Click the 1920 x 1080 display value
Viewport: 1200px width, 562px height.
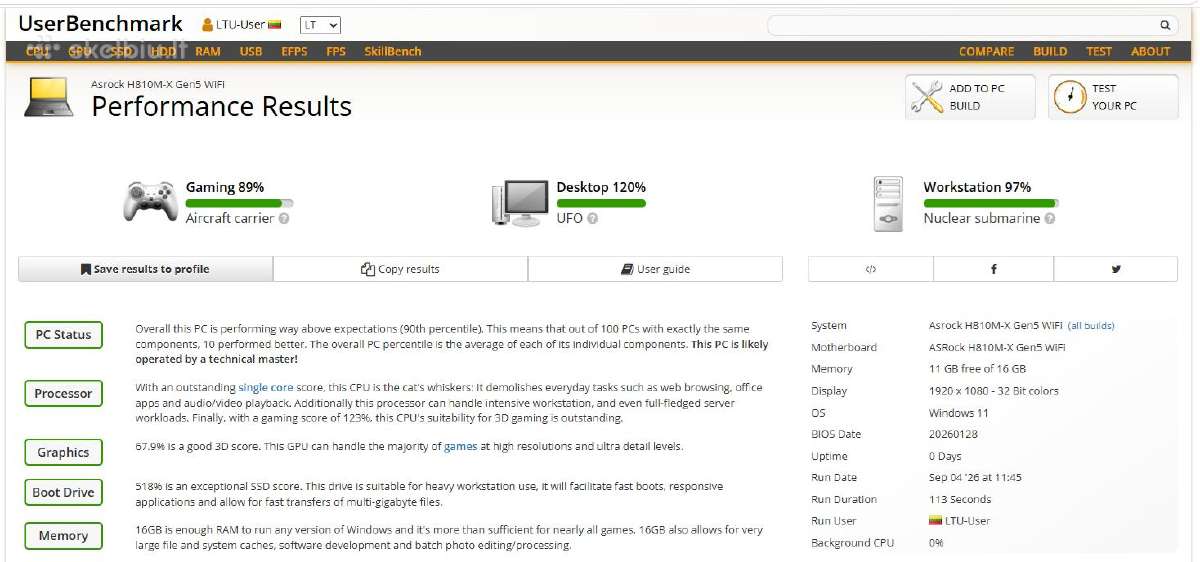[993, 391]
